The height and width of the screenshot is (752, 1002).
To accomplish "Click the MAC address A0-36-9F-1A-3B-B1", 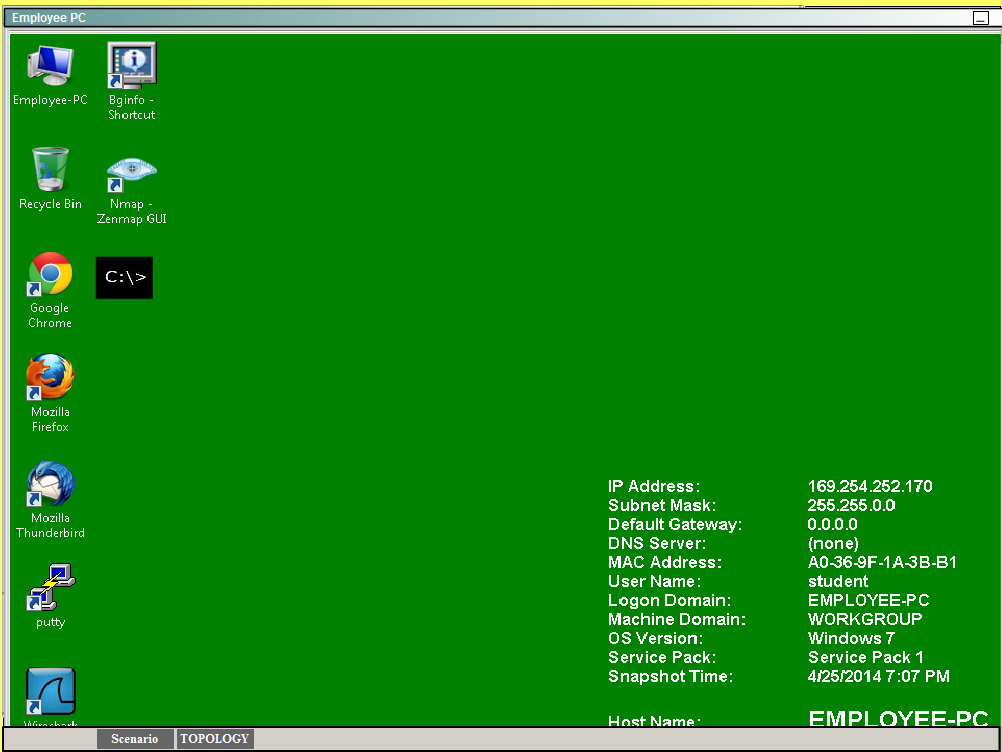I will (x=882, y=563).
